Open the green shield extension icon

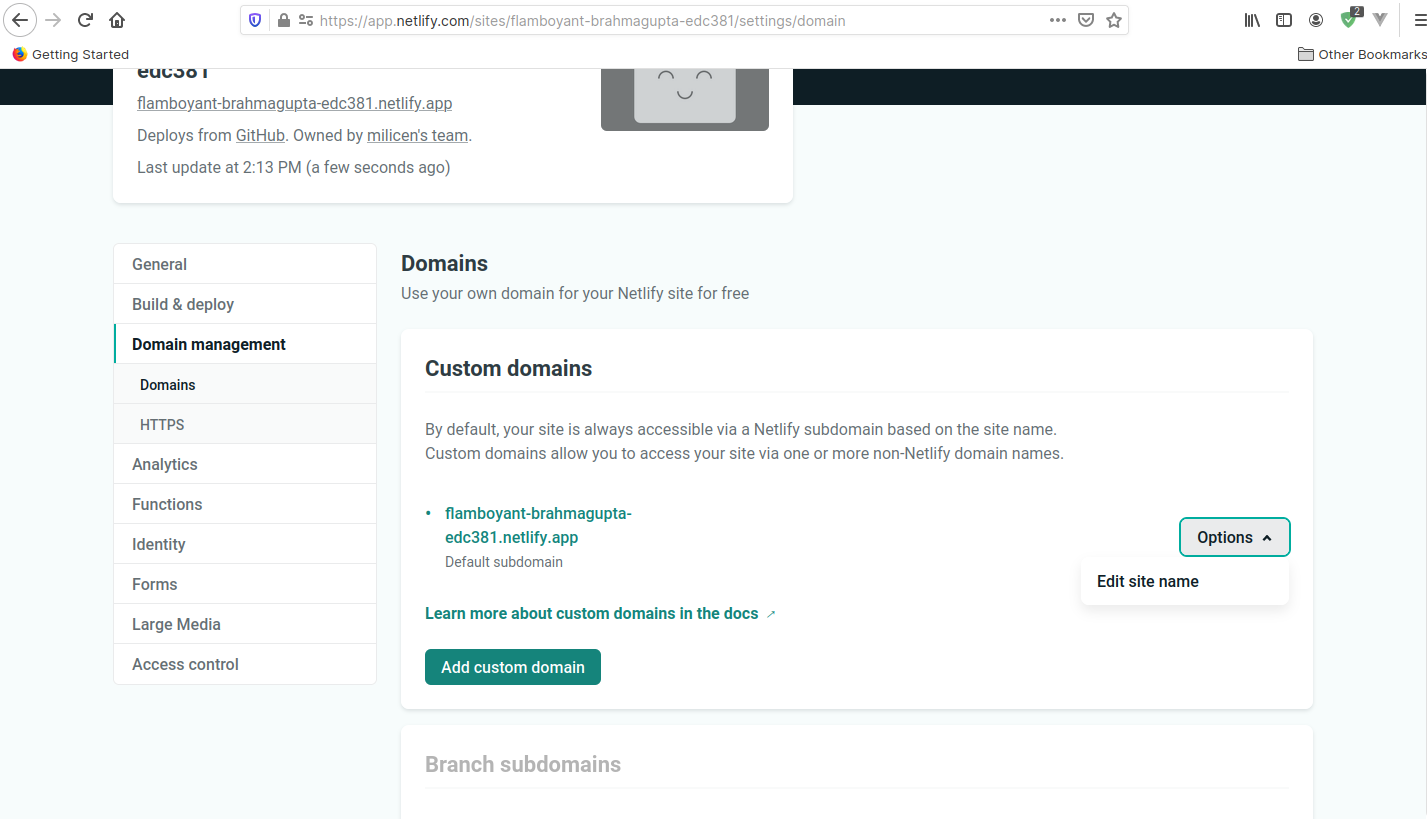tap(1350, 19)
